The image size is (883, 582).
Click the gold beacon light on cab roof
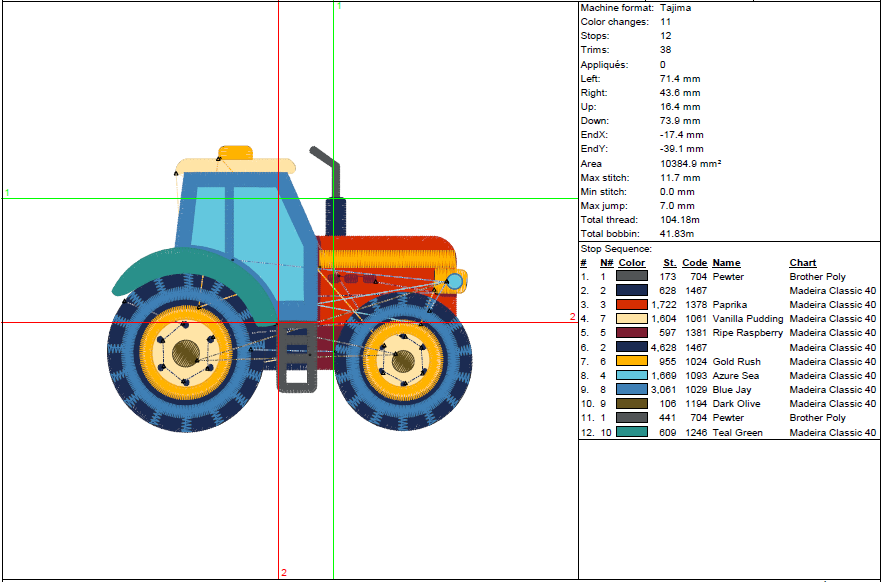[235, 152]
